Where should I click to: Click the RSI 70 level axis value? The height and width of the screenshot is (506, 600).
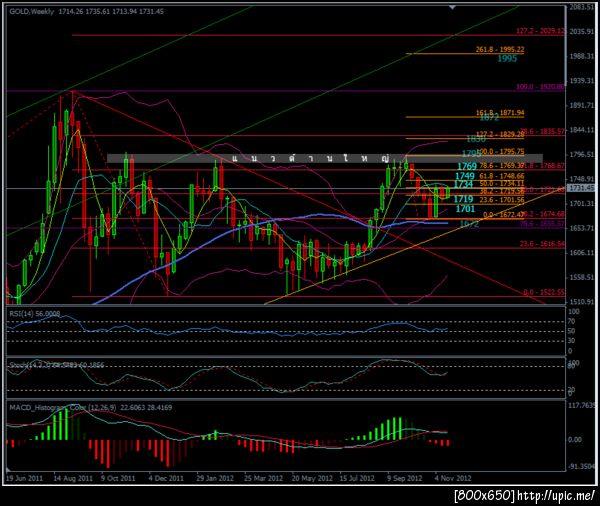tap(571, 321)
